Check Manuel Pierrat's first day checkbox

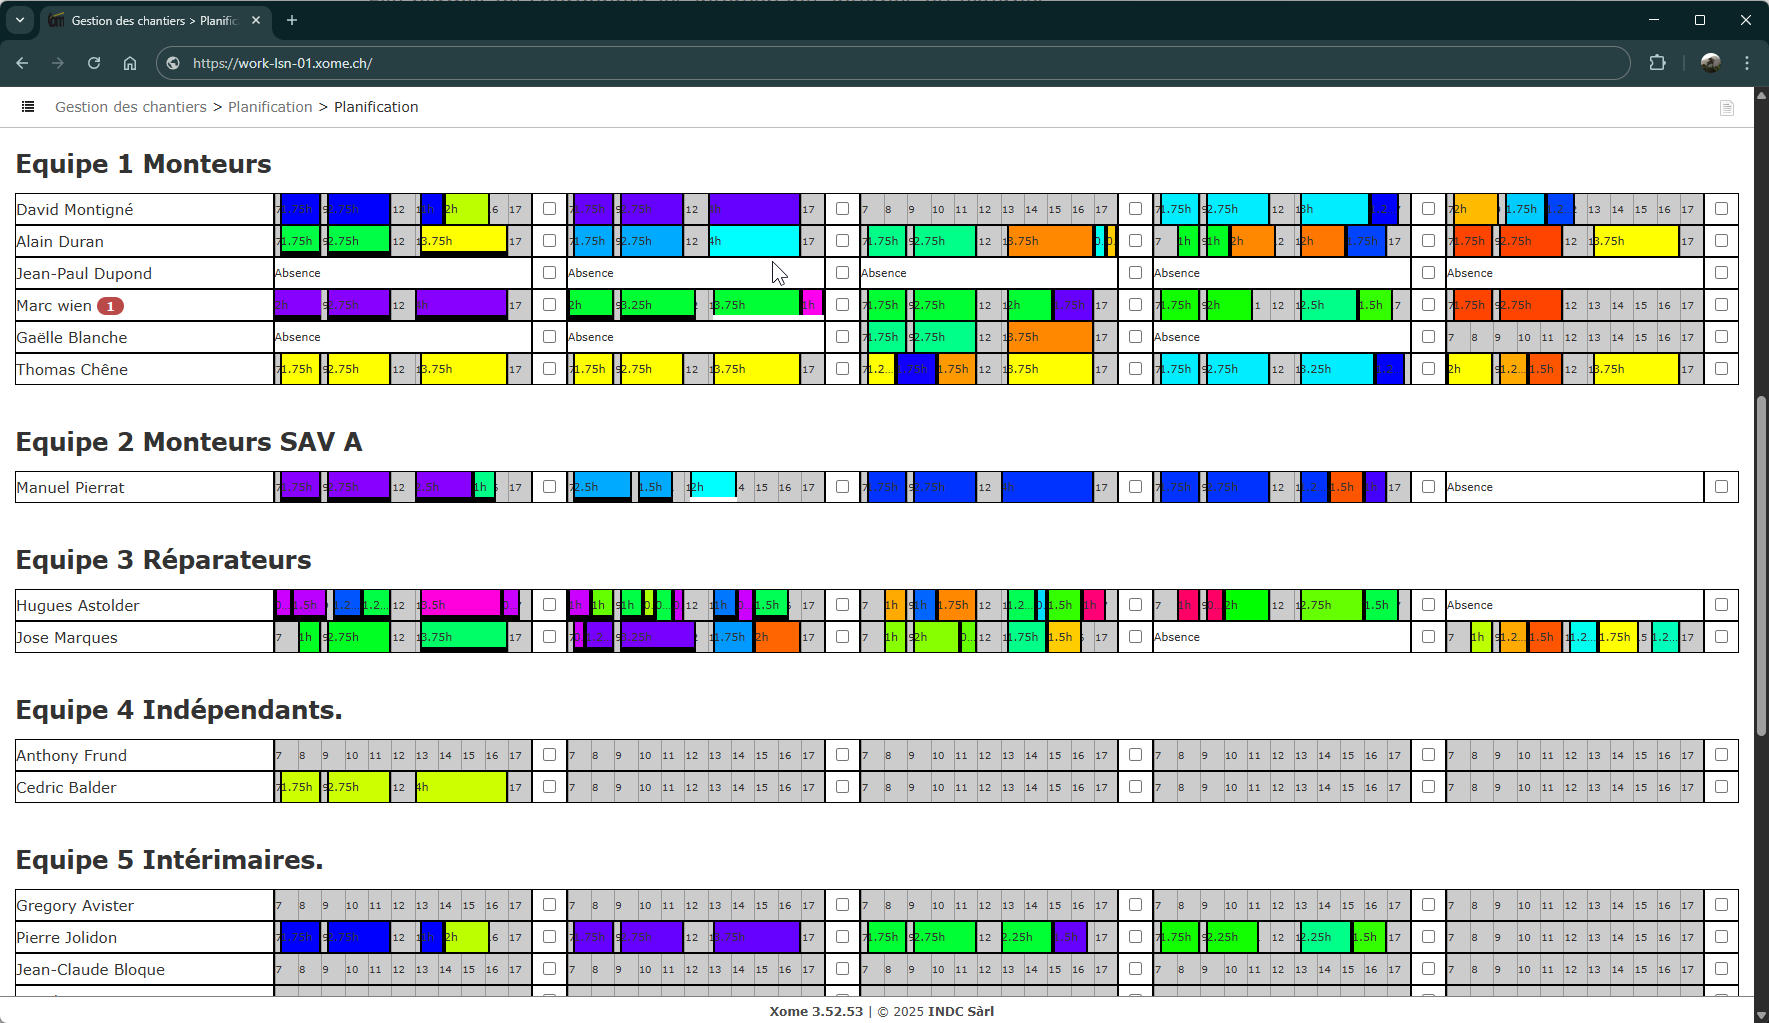pyautogui.click(x=549, y=487)
